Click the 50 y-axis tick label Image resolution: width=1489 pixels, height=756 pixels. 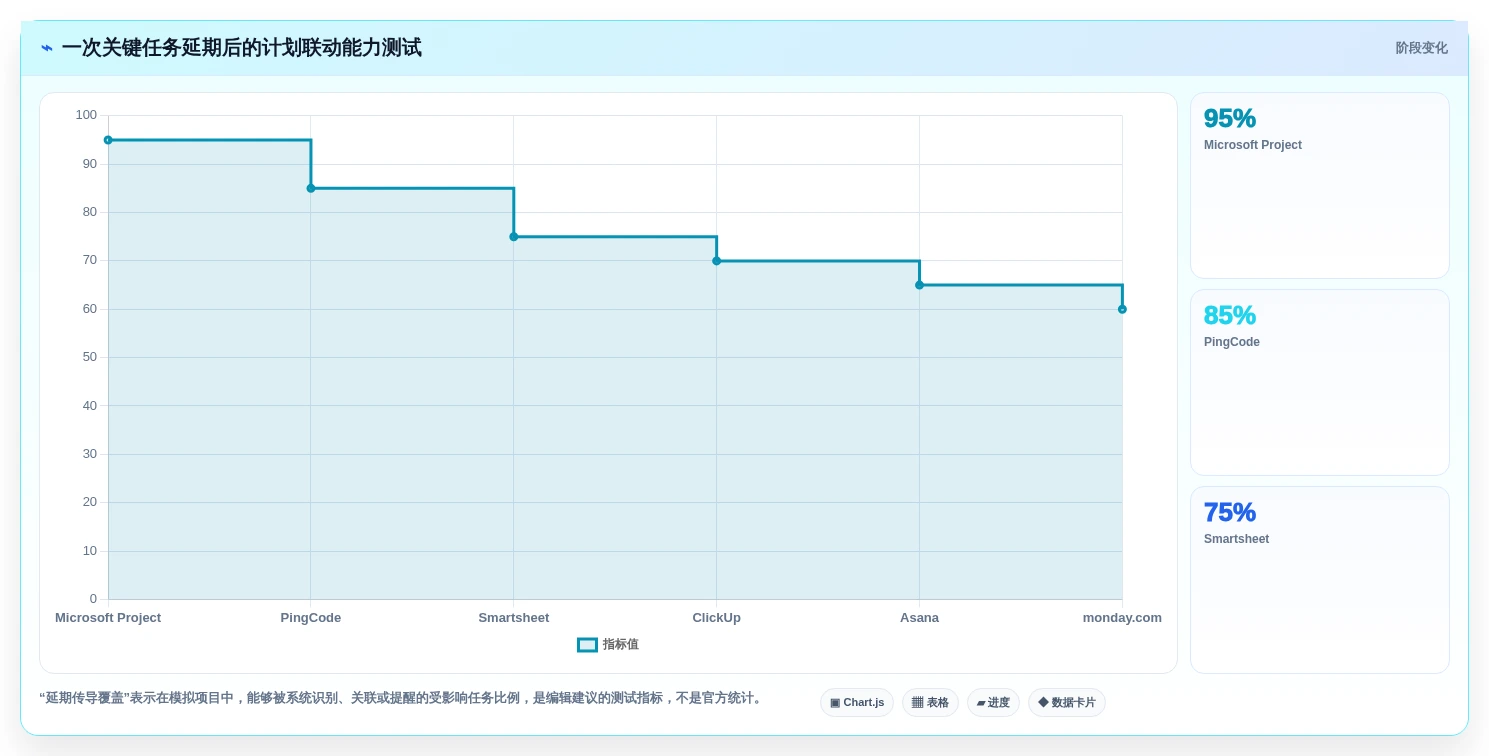coord(90,357)
